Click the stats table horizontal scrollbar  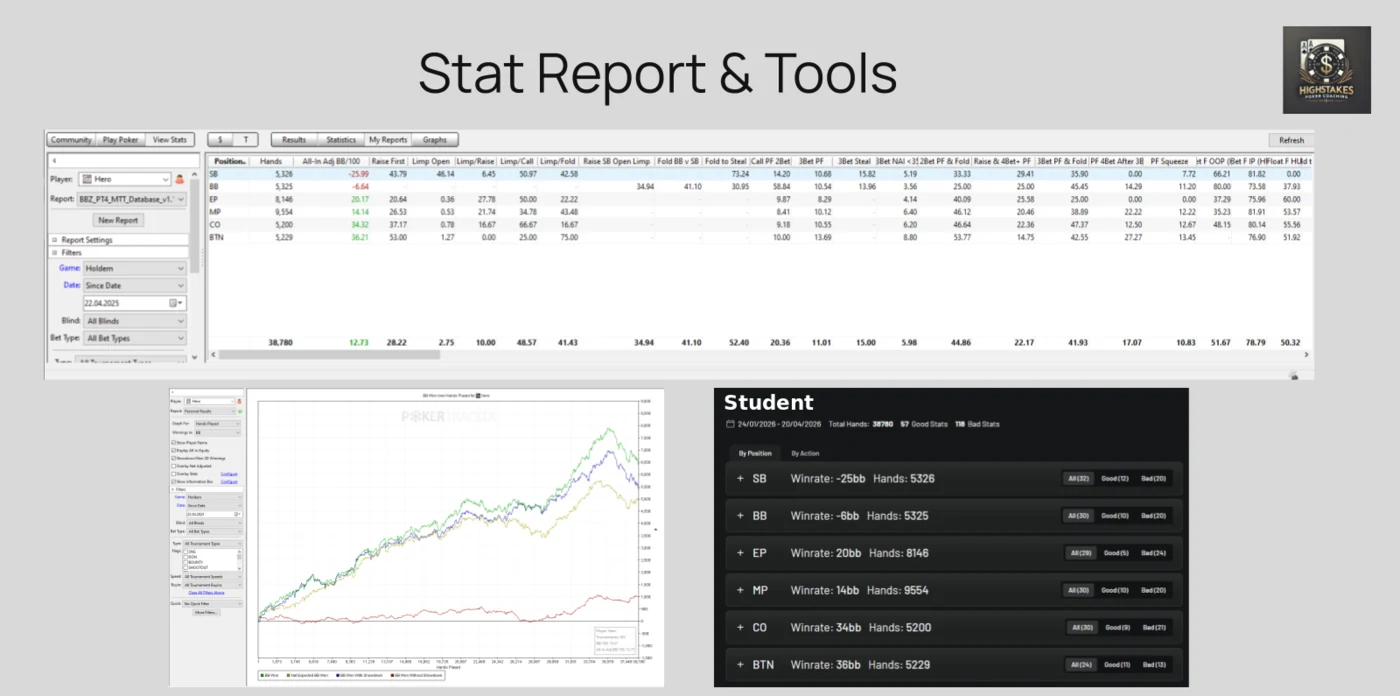click(330, 354)
